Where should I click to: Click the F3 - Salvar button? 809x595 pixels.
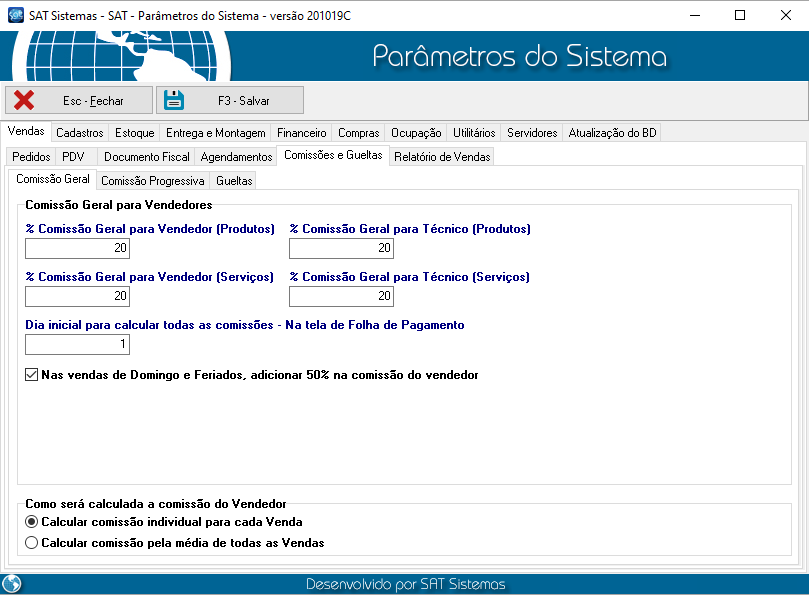pos(230,100)
